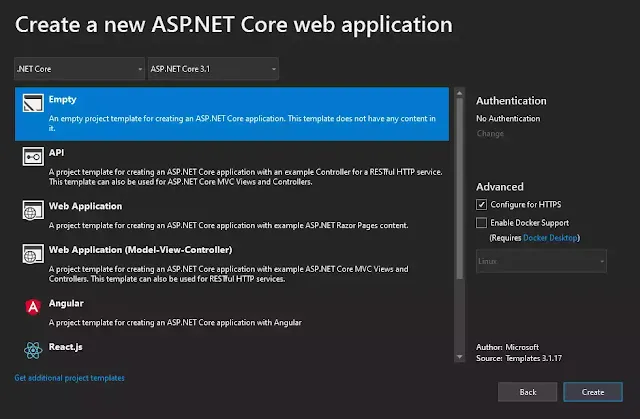Viewport: 640px width, 419px height.
Task: Click the Web Application globe icon
Action: [x=33, y=210]
